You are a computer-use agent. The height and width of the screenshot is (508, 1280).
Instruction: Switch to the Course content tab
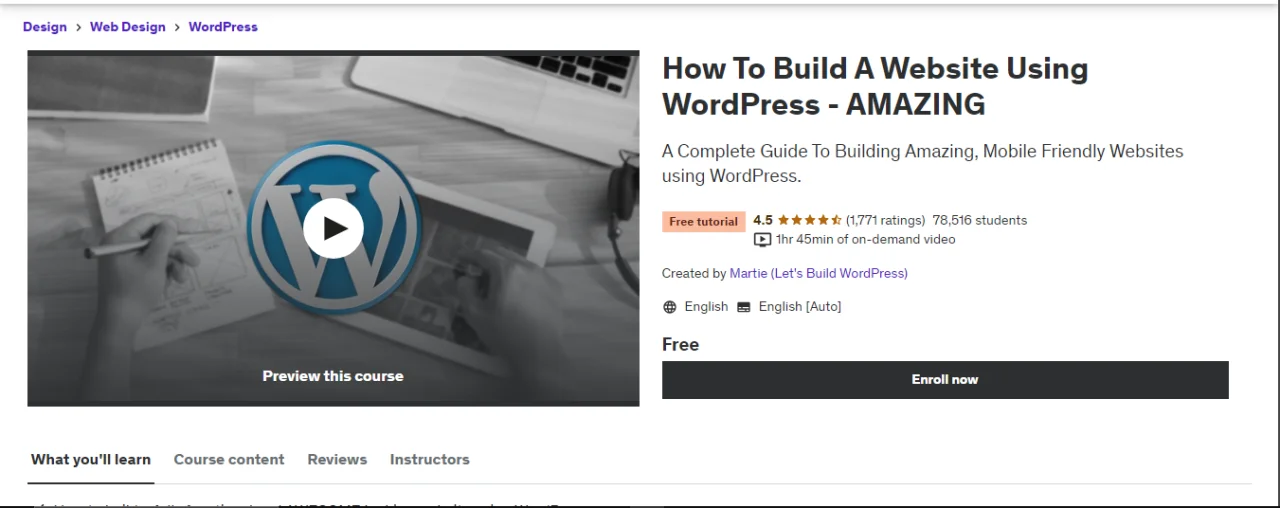pyautogui.click(x=229, y=460)
